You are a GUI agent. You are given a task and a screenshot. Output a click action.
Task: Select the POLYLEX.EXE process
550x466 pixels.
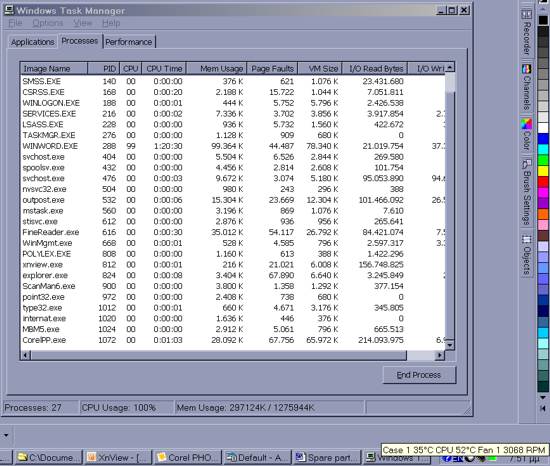pyautogui.click(x=233, y=254)
